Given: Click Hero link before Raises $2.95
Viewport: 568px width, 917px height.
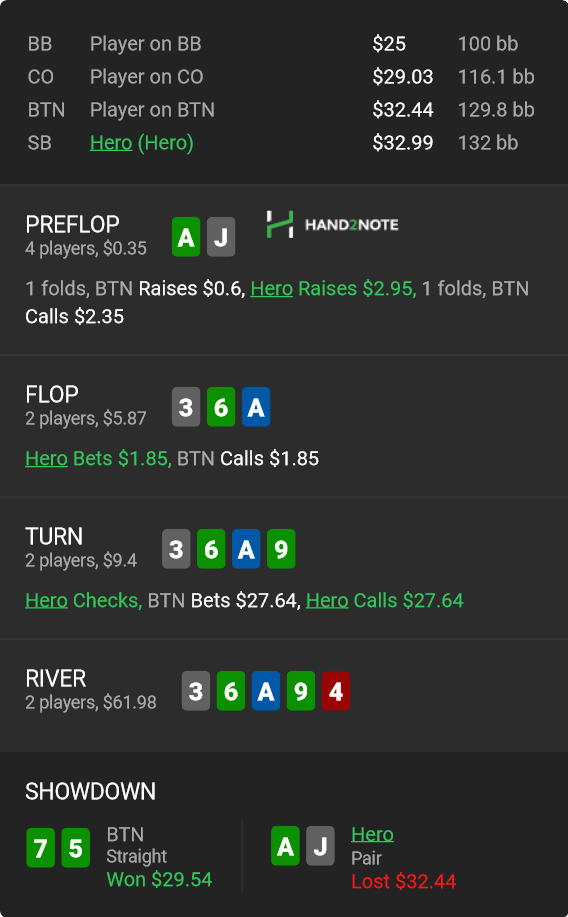Looking at the screenshot, I should click(271, 288).
